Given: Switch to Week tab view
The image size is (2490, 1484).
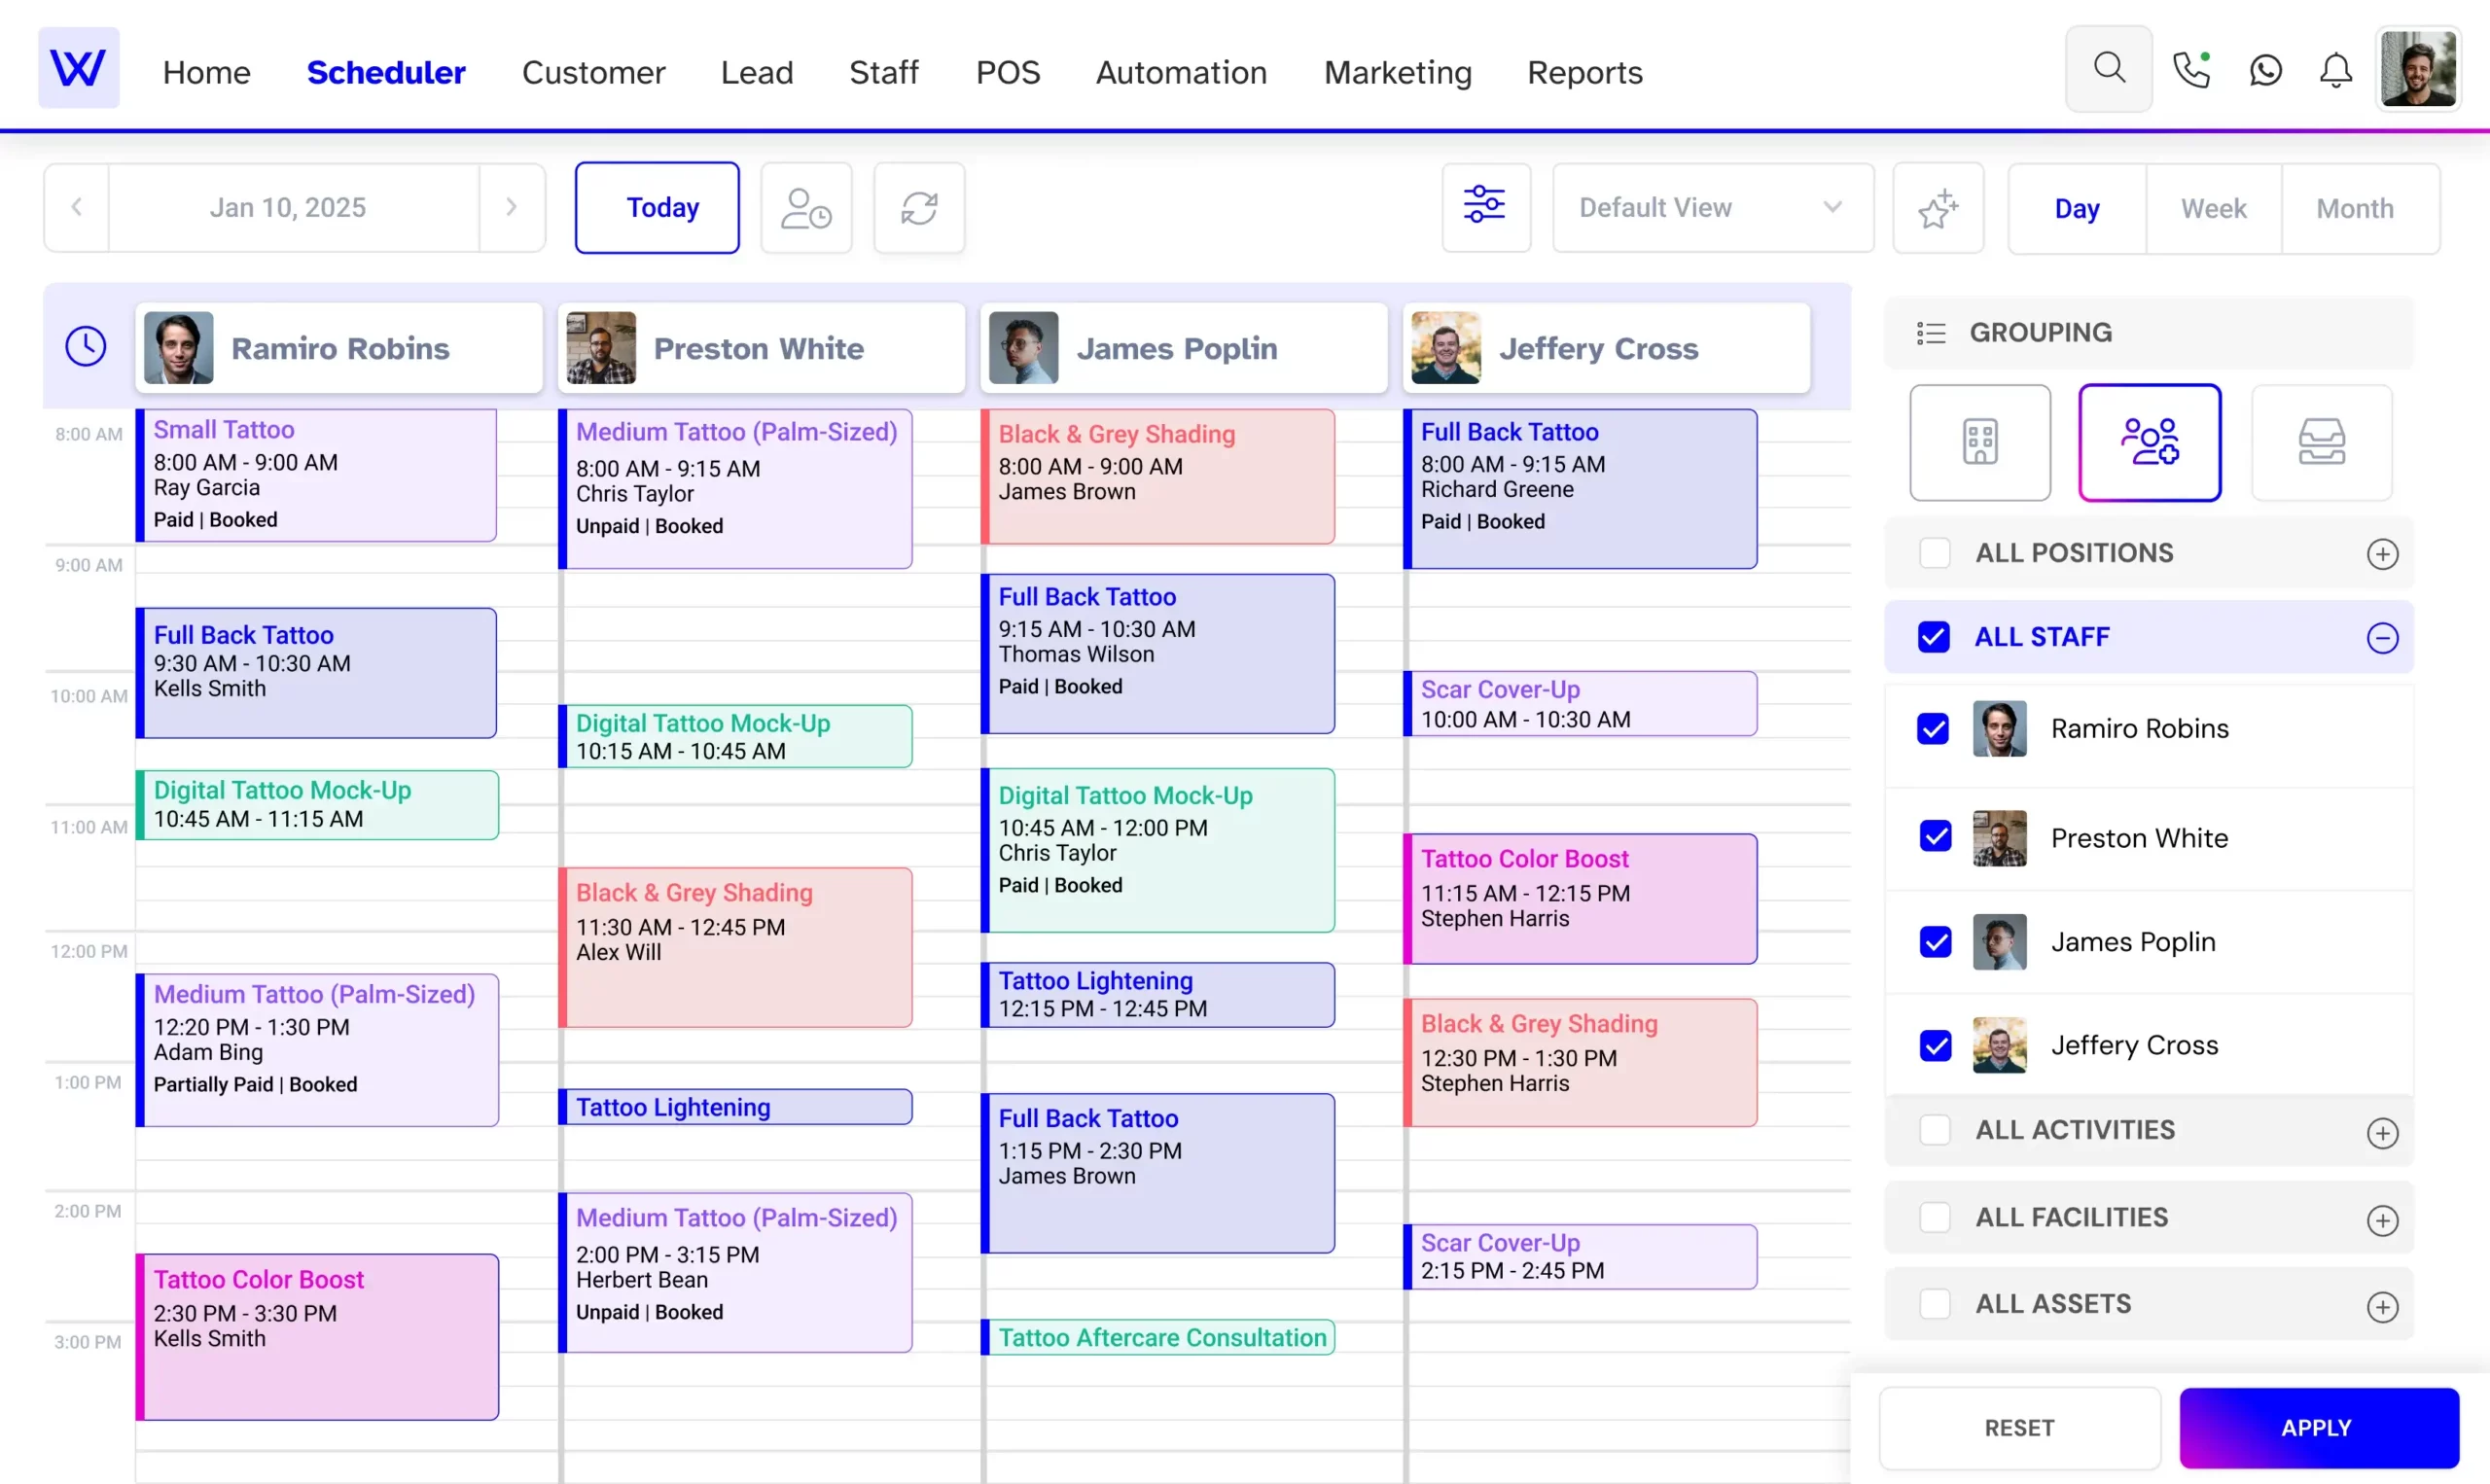Looking at the screenshot, I should (2213, 208).
